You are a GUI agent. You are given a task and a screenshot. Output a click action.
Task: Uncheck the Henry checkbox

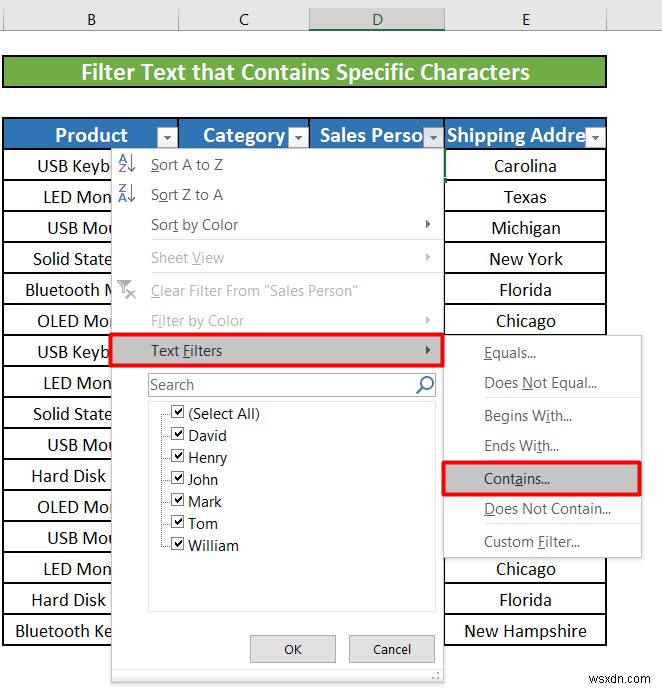coord(177,456)
